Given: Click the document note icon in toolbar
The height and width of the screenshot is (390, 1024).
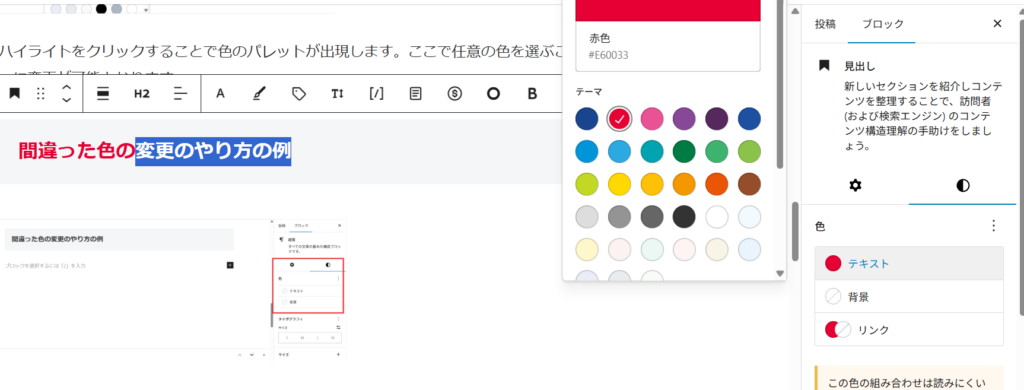Looking at the screenshot, I should (415, 93).
